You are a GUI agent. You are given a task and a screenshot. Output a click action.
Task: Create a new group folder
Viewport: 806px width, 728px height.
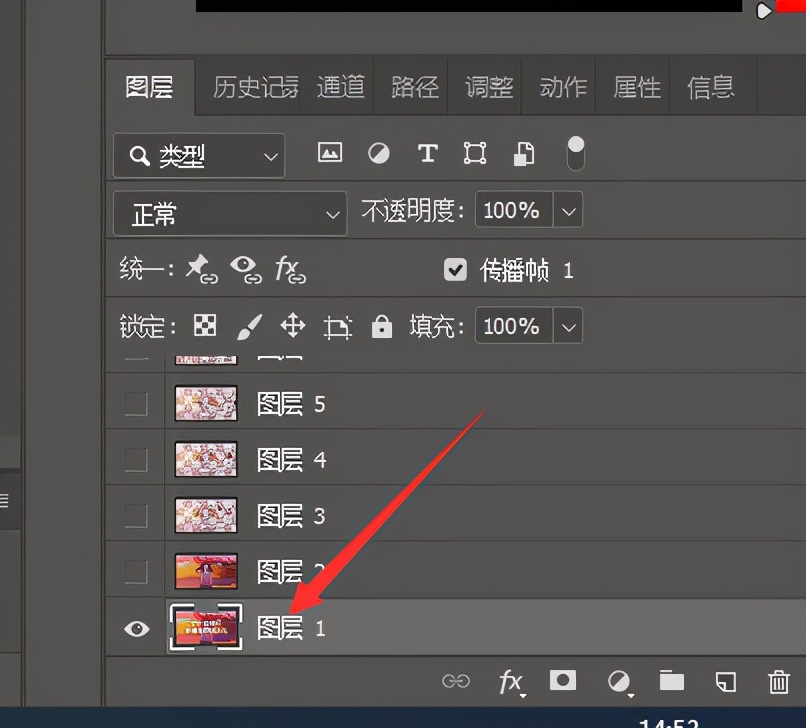tap(671, 681)
